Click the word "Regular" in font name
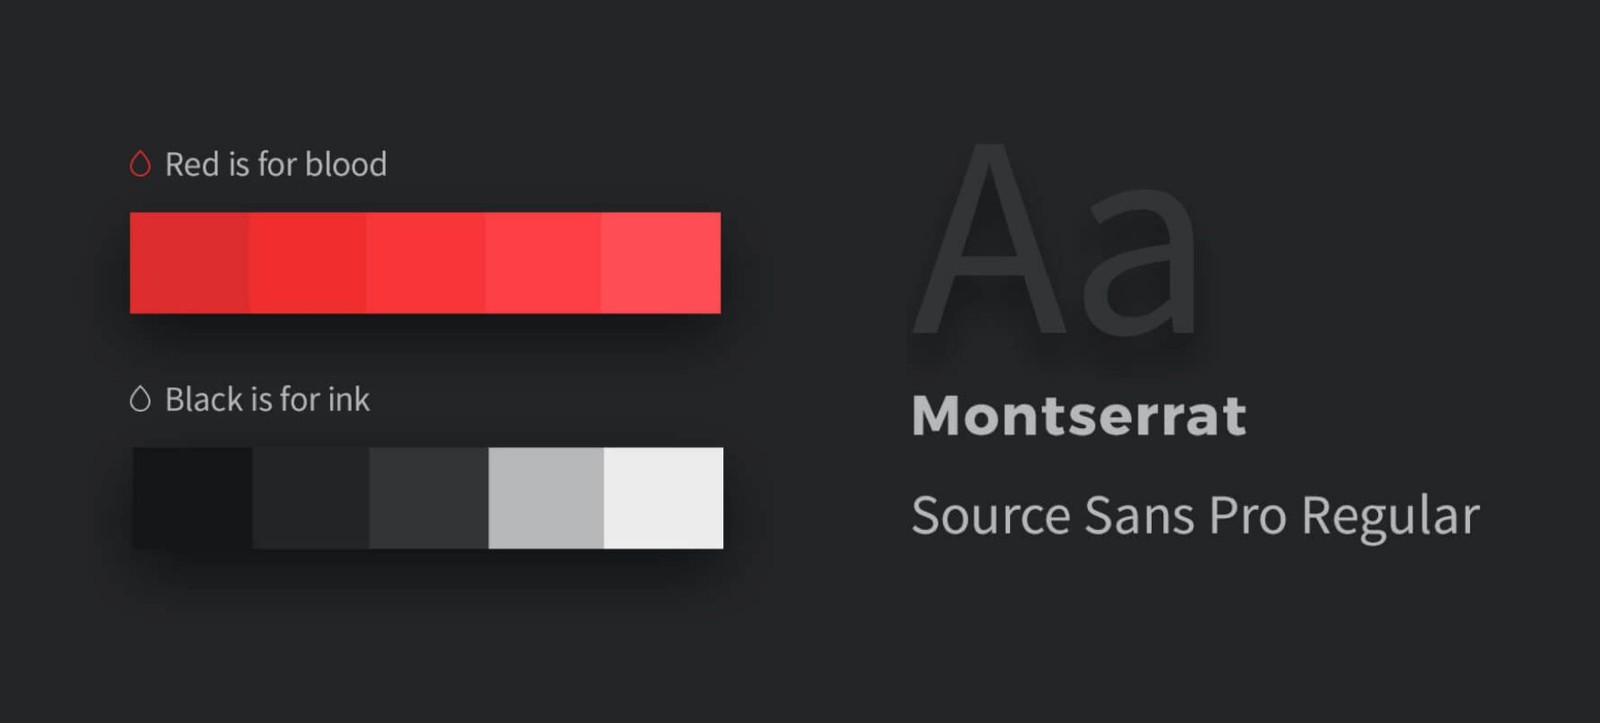Viewport: 1600px width, 723px height. pyautogui.click(x=1391, y=517)
